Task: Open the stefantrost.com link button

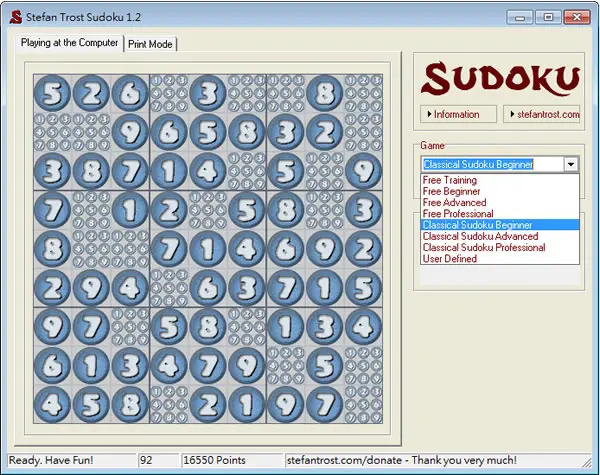Action: point(542,114)
